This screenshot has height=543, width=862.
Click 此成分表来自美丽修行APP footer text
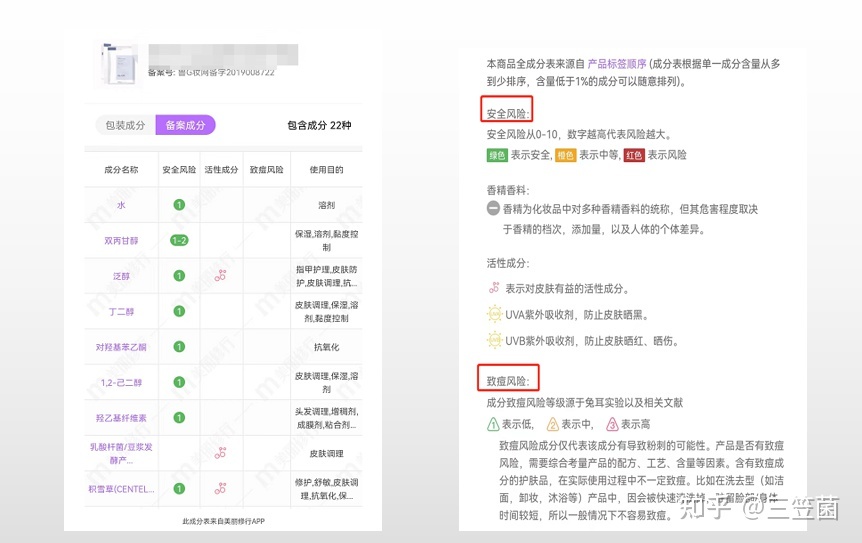tap(224, 521)
